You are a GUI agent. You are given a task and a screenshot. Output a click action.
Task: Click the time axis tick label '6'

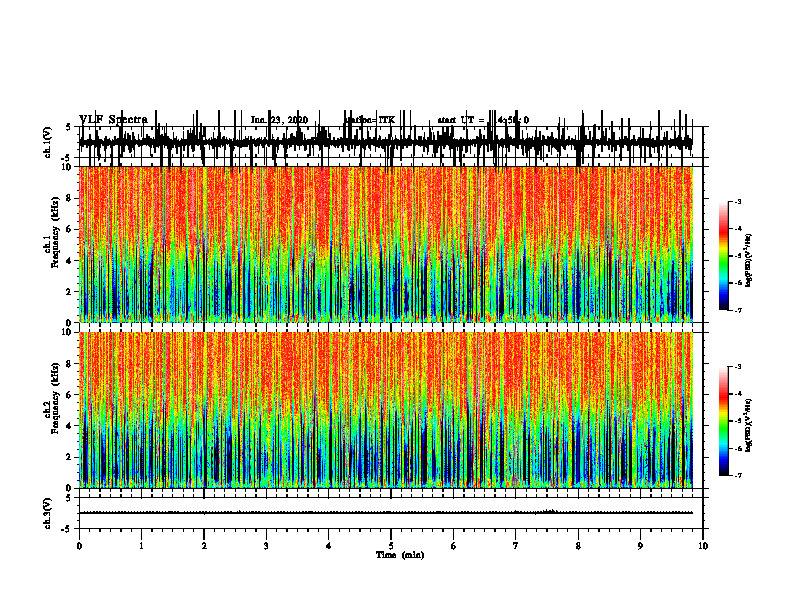(454, 546)
